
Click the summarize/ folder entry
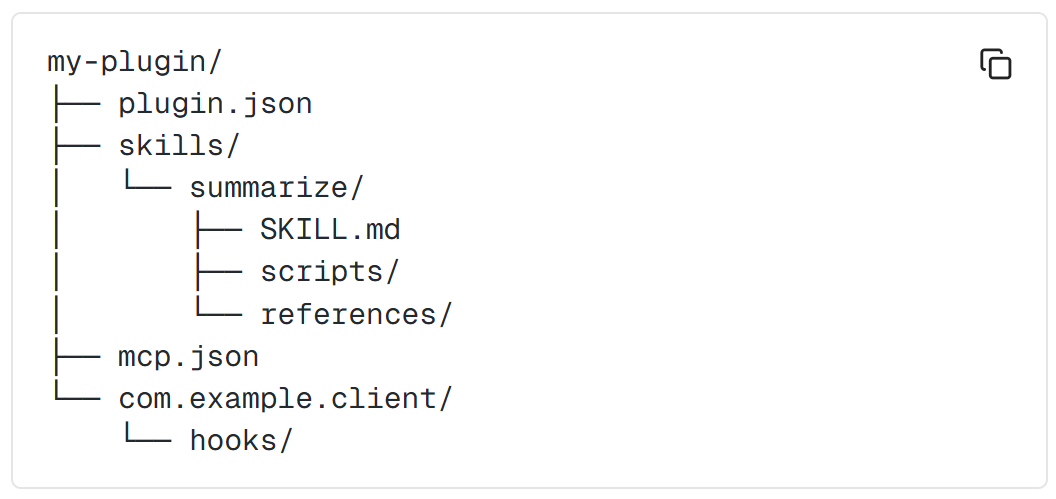click(x=276, y=189)
